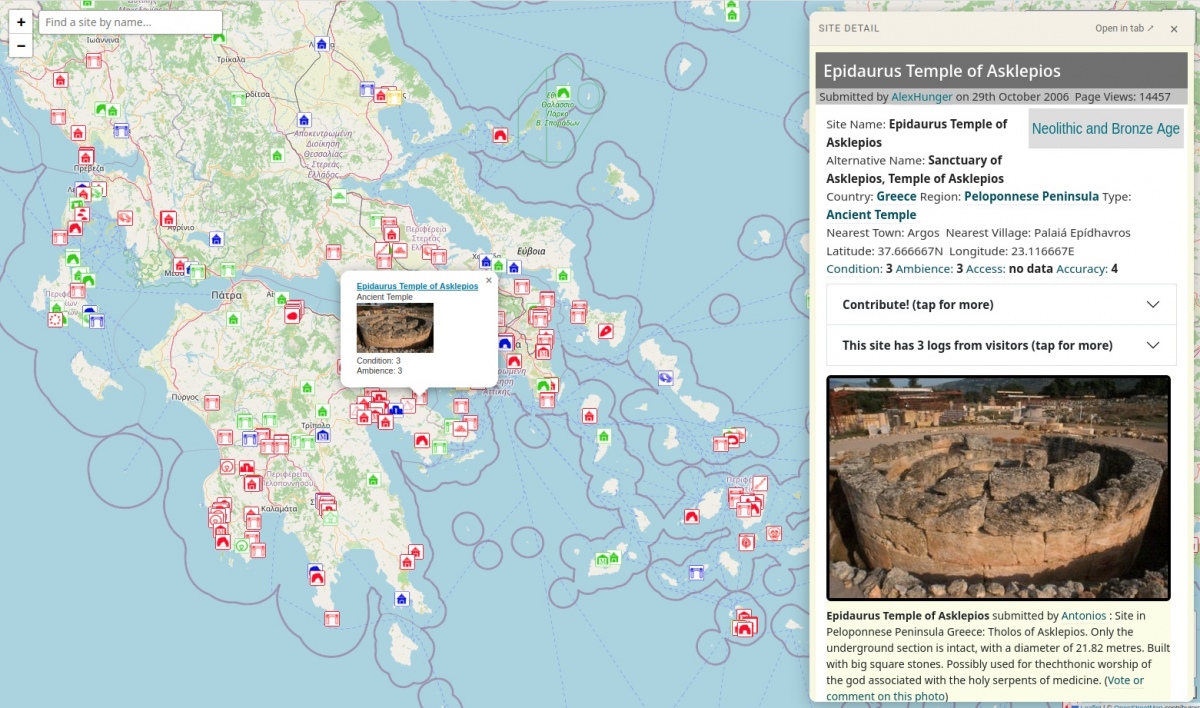Click the Latitude: 37.666667N value

click(884, 251)
